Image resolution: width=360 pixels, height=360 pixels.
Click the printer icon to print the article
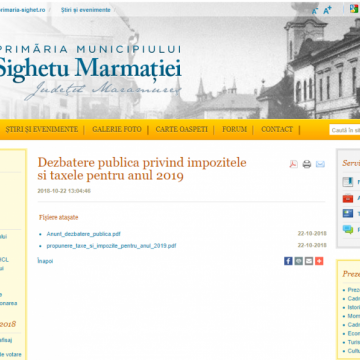click(x=307, y=164)
